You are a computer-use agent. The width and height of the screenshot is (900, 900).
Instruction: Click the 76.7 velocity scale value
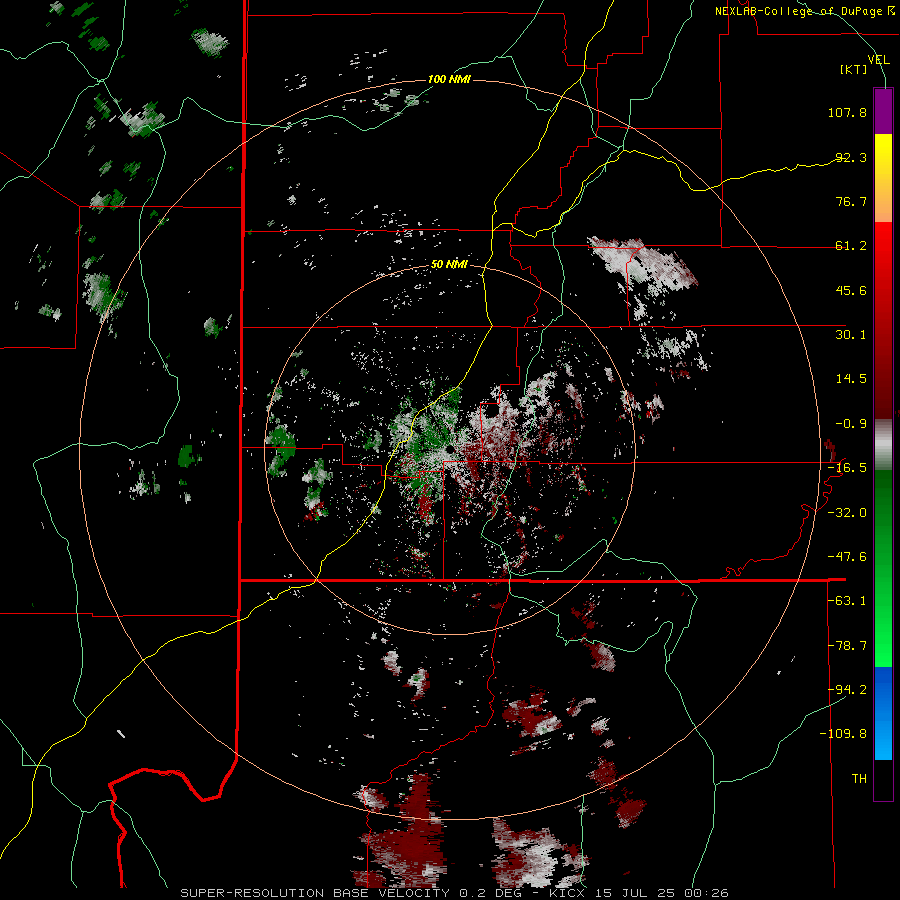click(x=851, y=201)
